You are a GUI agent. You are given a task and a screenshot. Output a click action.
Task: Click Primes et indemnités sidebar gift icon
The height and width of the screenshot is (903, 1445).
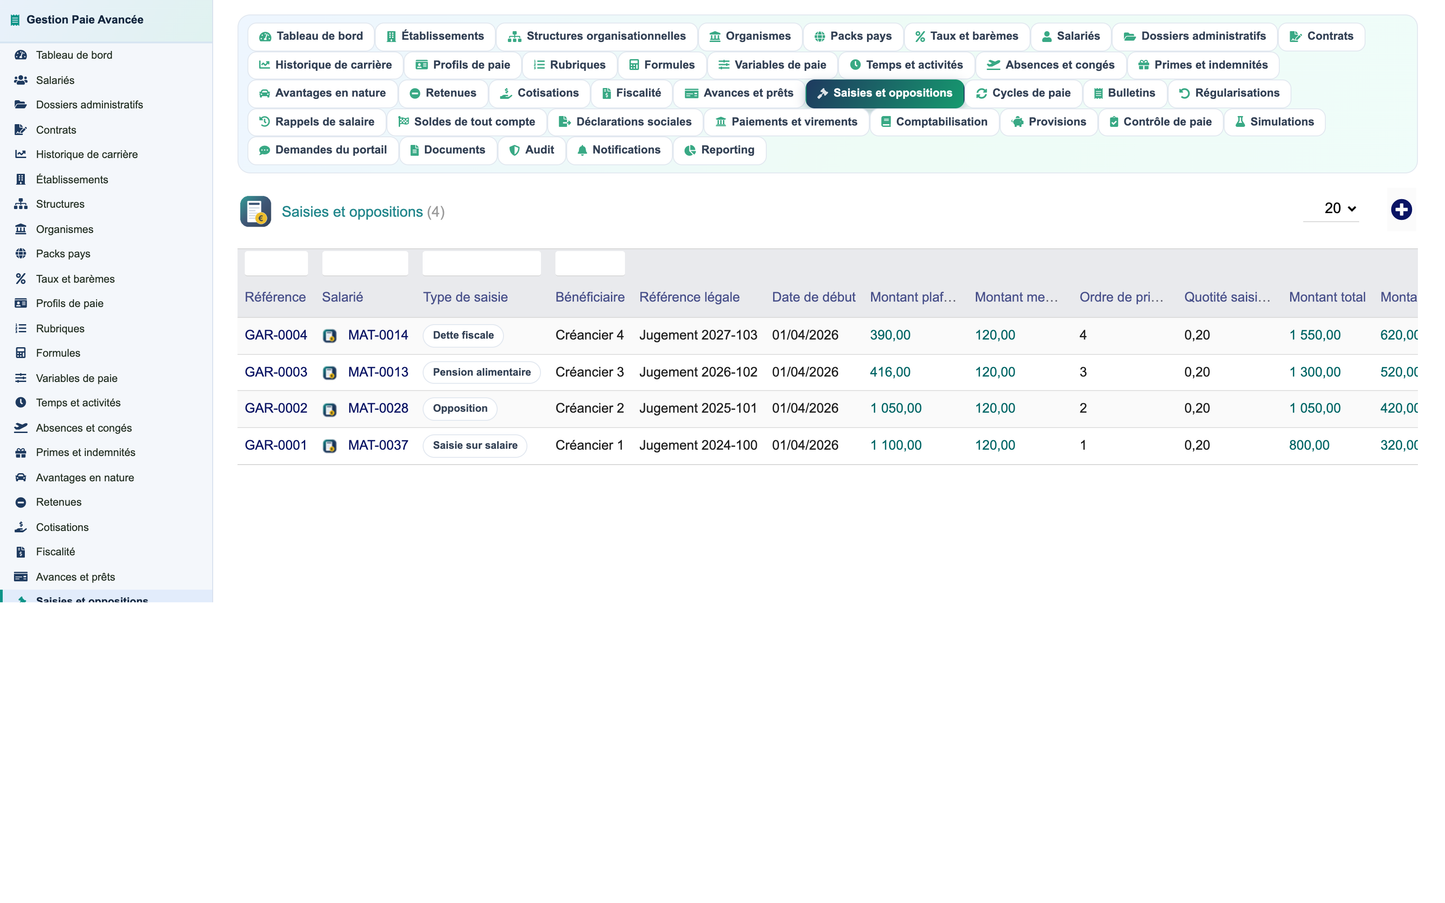[20, 452]
